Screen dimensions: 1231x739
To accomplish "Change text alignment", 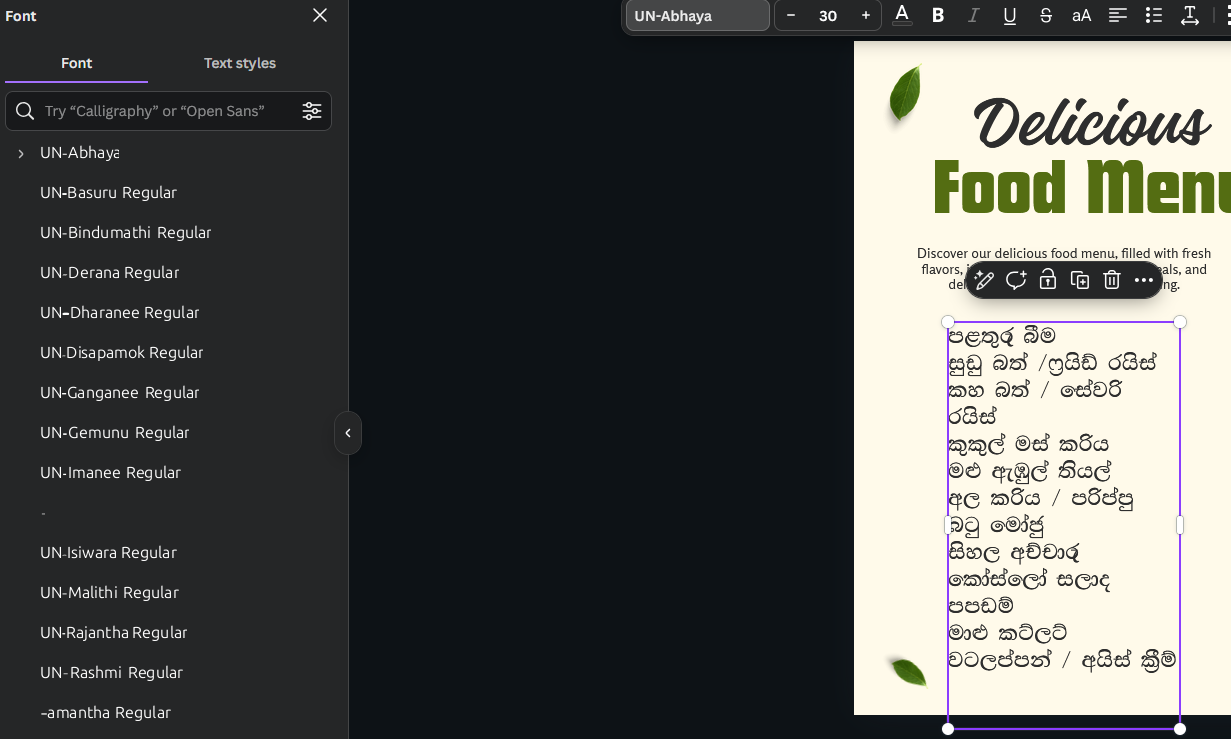I will pyautogui.click(x=1118, y=16).
